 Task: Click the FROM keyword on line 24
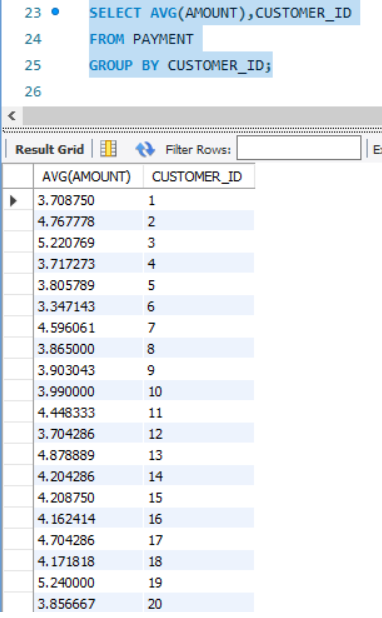coord(107,39)
